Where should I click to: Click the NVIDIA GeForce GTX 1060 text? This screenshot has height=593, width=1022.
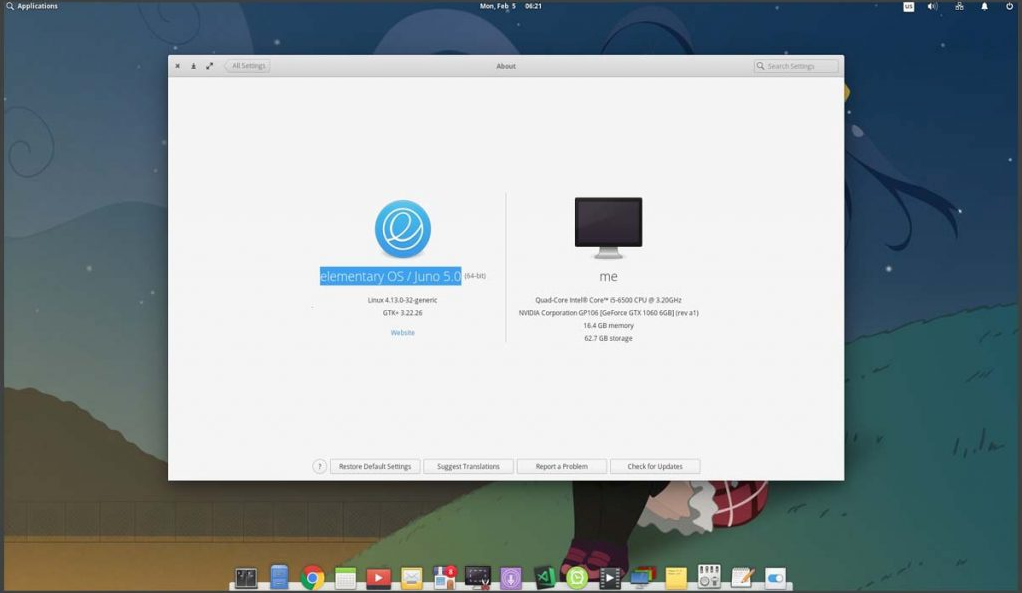tap(608, 313)
